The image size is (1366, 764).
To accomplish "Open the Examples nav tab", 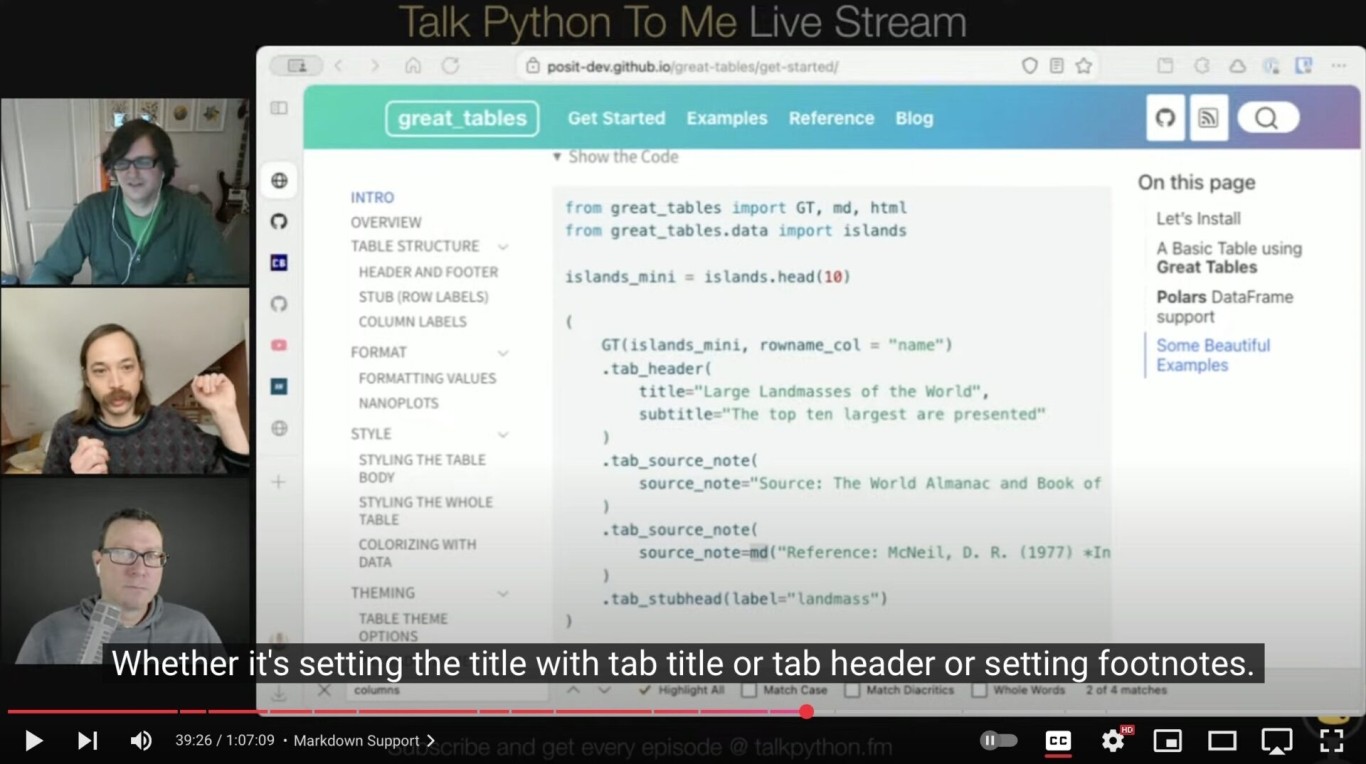I will pyautogui.click(x=727, y=118).
